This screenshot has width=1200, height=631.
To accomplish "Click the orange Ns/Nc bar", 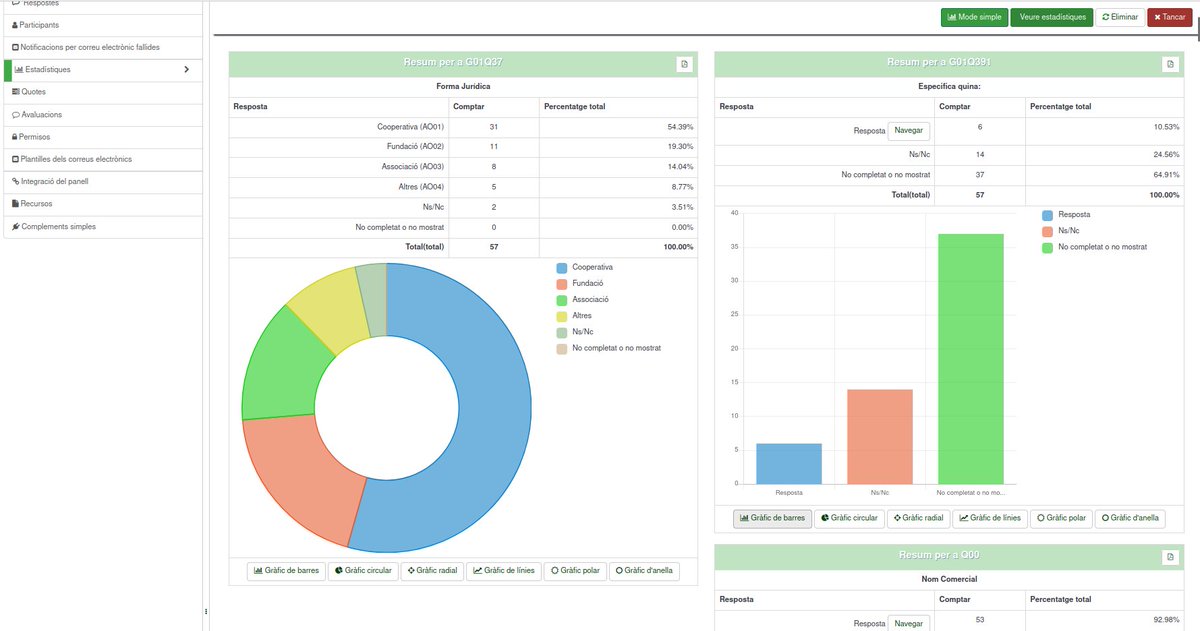I will 880,437.
